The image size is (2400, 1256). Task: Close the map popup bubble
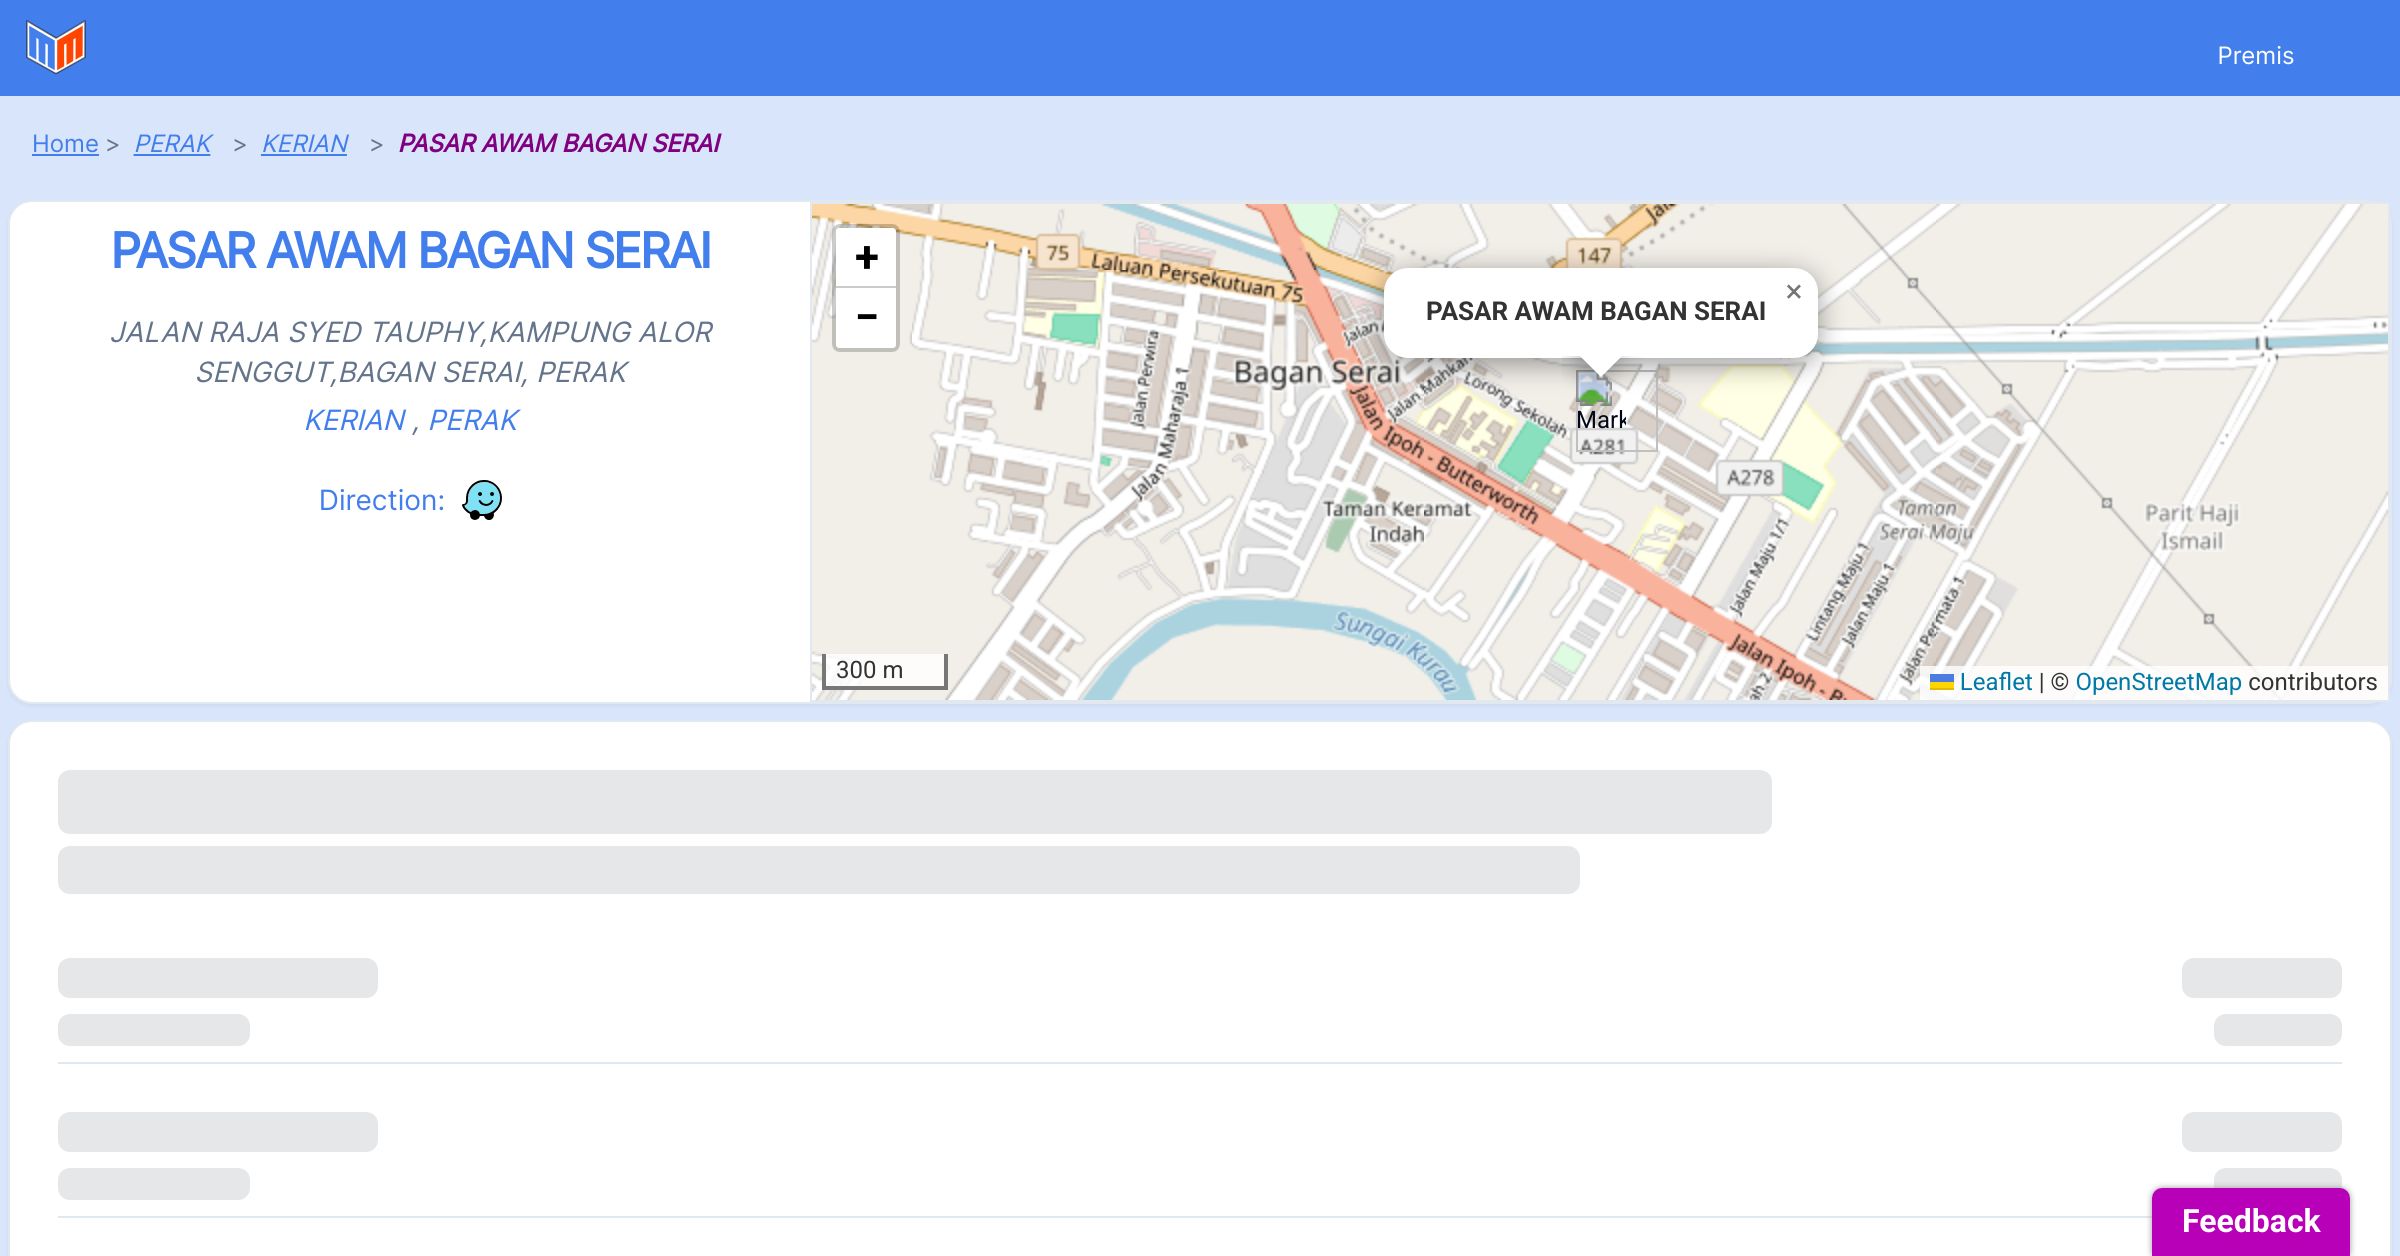(x=1793, y=292)
